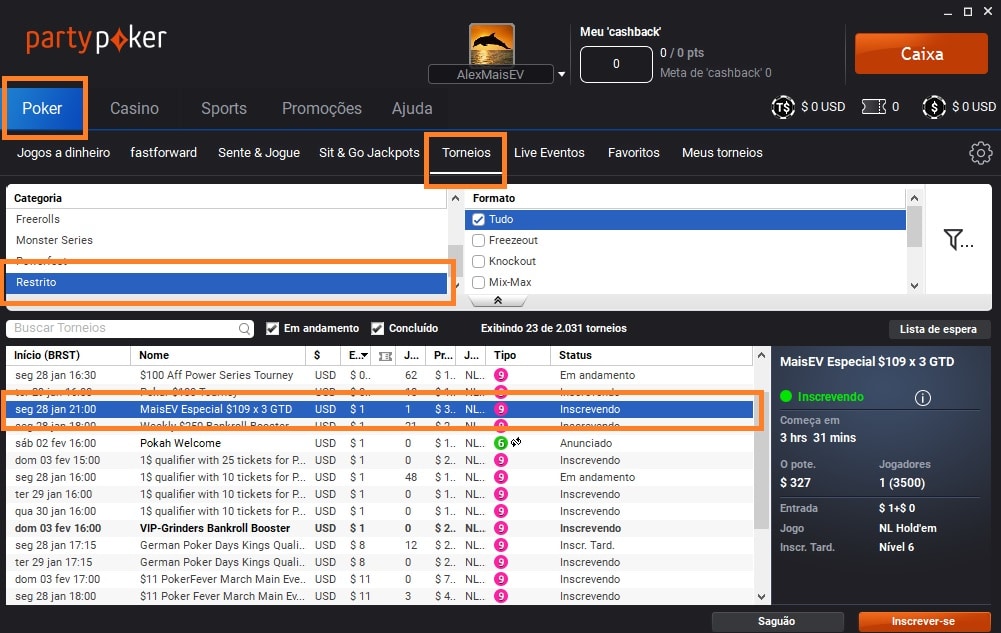Switch to Sit & Go Jackpots tab

tap(369, 153)
